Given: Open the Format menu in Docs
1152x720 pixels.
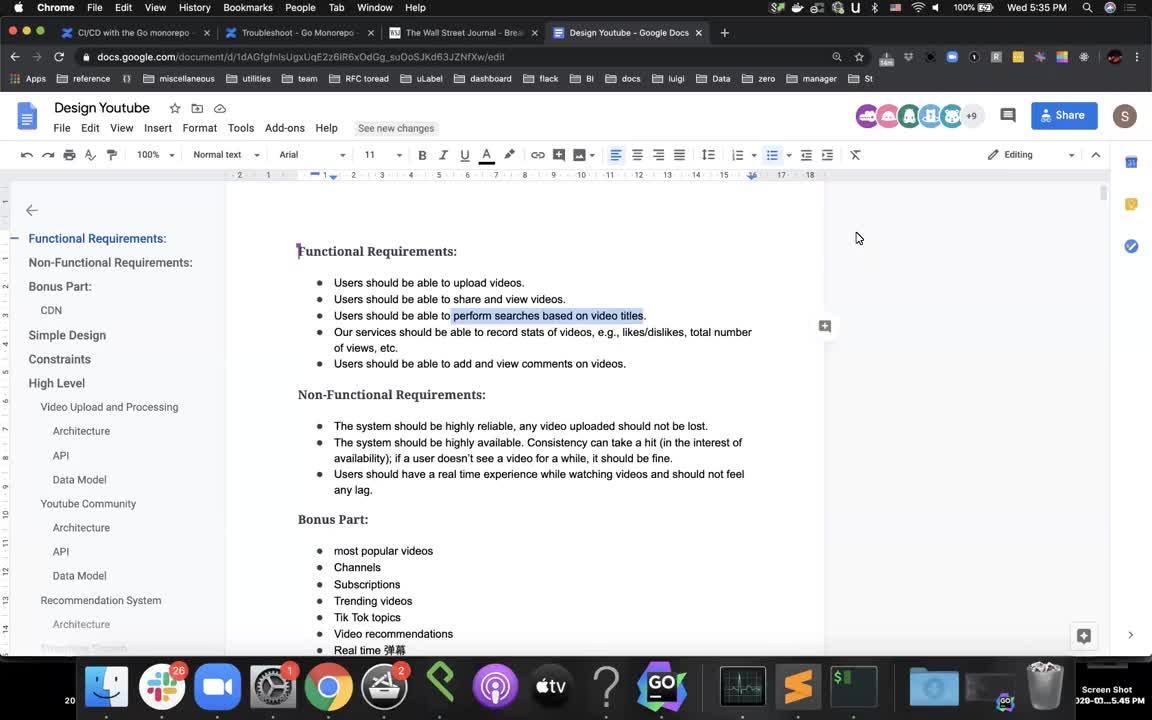Looking at the screenshot, I should (x=200, y=128).
